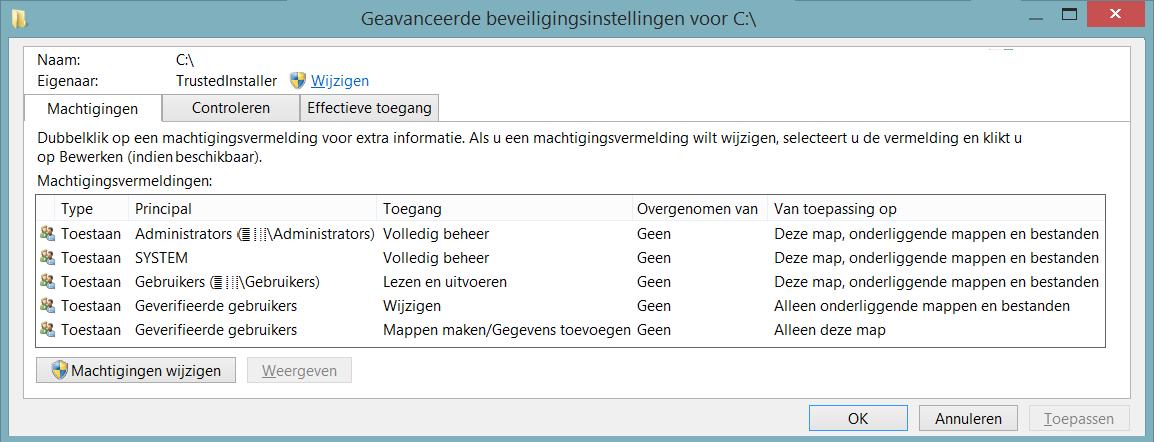Image resolution: width=1154 pixels, height=442 pixels.
Task: Click the Wijzigen owner link
Action: point(340,80)
